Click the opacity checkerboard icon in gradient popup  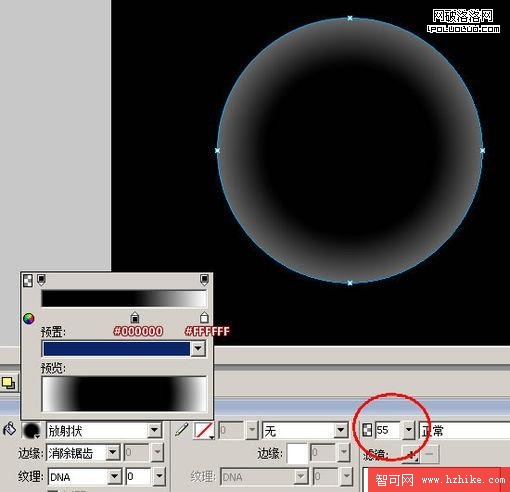pos(28,280)
